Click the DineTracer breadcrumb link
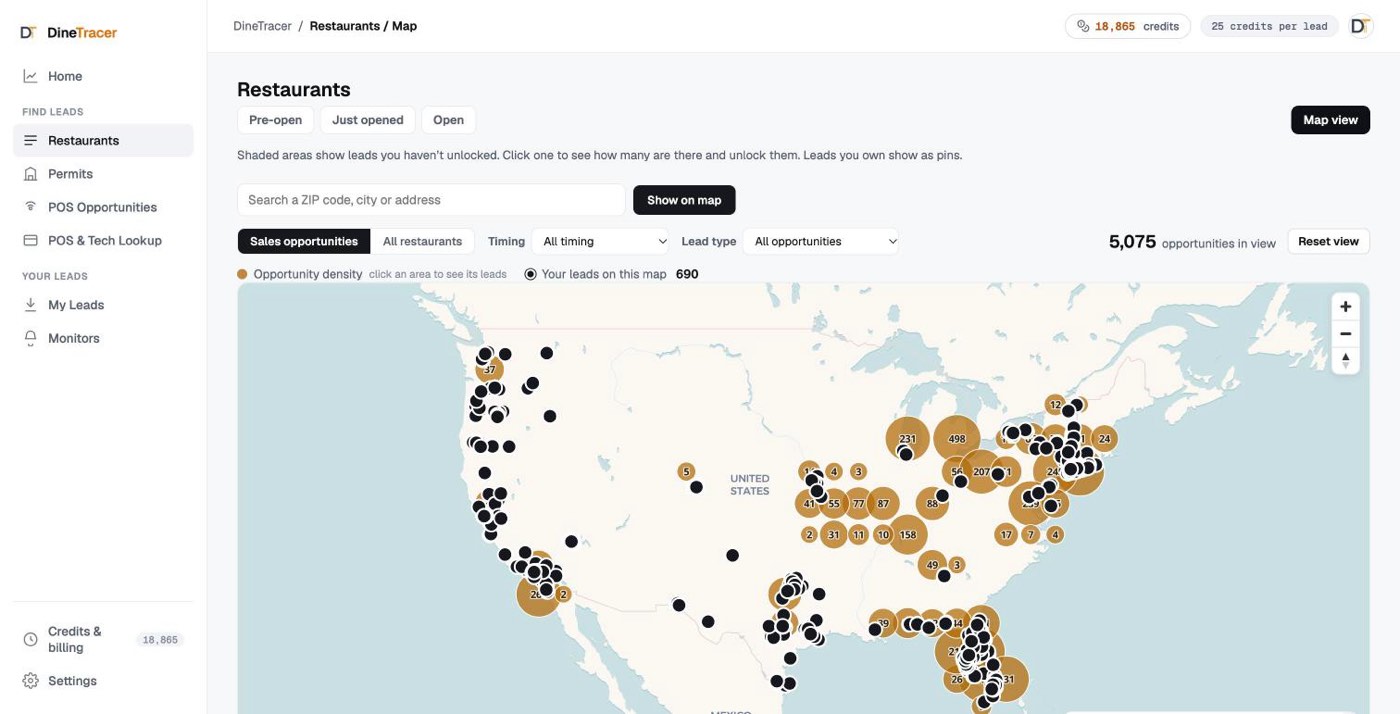 coord(262,26)
